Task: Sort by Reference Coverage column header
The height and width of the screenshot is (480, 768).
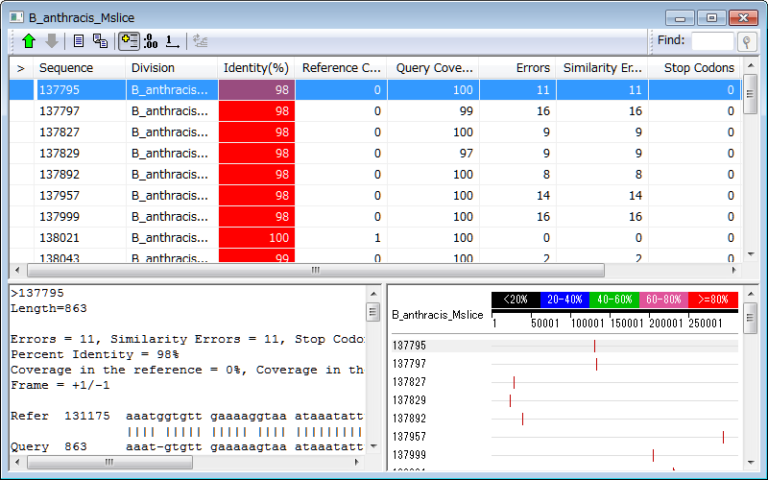Action: click(x=341, y=68)
